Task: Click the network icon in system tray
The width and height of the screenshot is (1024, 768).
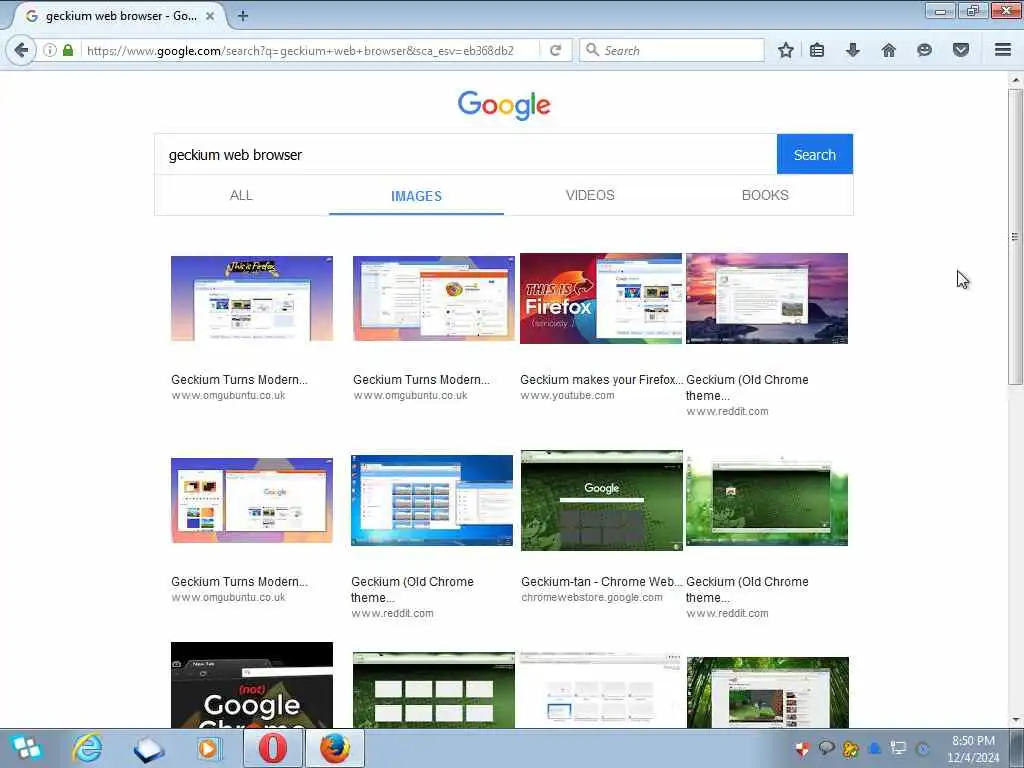Action: pyautogui.click(x=899, y=749)
